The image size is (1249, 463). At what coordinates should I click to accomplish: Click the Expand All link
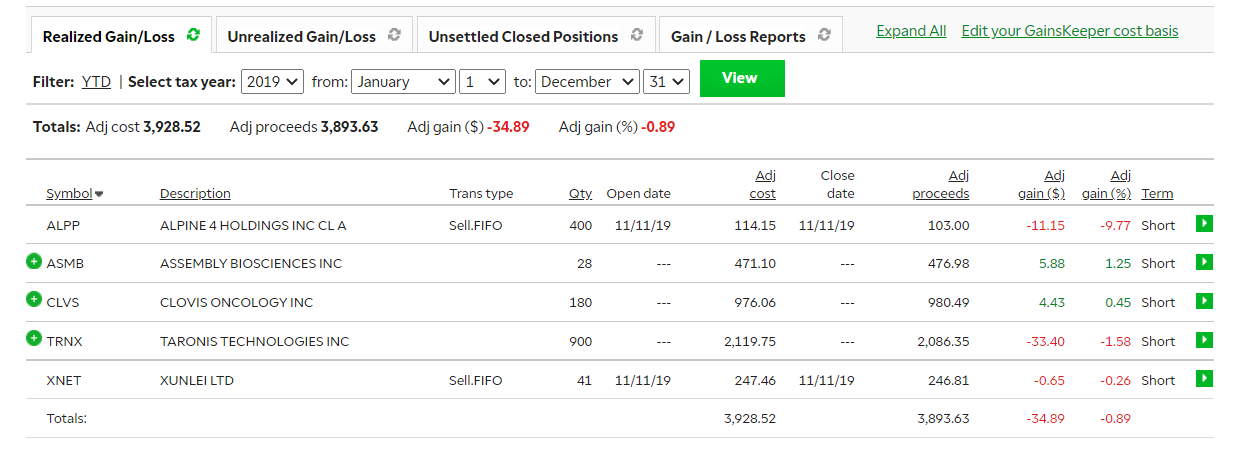point(911,31)
